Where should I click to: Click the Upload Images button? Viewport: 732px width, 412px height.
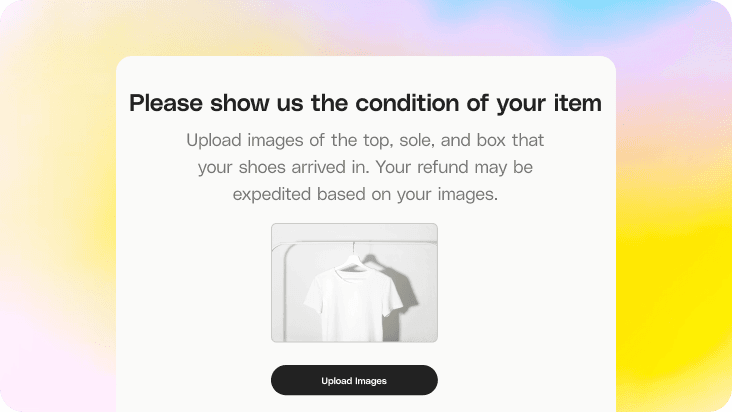pos(354,380)
